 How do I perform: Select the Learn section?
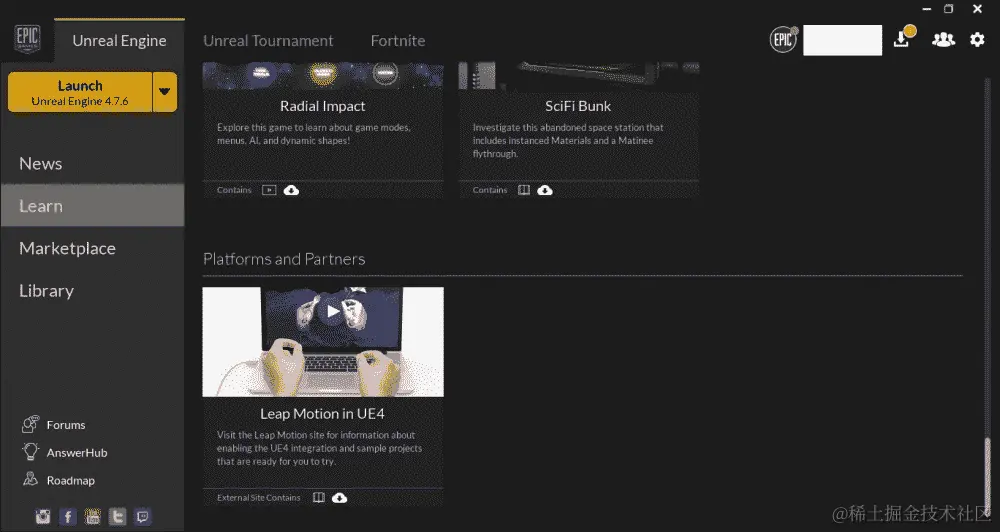tap(92, 205)
